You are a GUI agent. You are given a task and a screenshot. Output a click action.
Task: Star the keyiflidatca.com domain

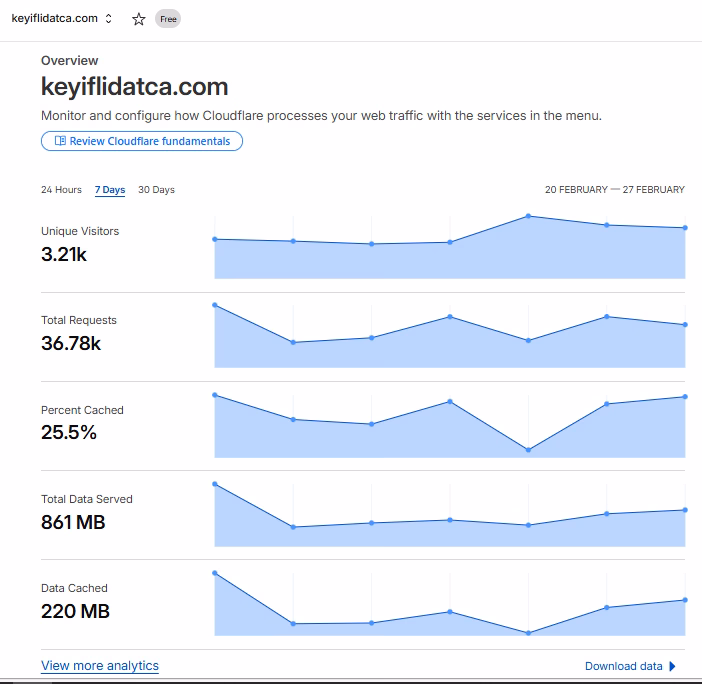coord(139,19)
